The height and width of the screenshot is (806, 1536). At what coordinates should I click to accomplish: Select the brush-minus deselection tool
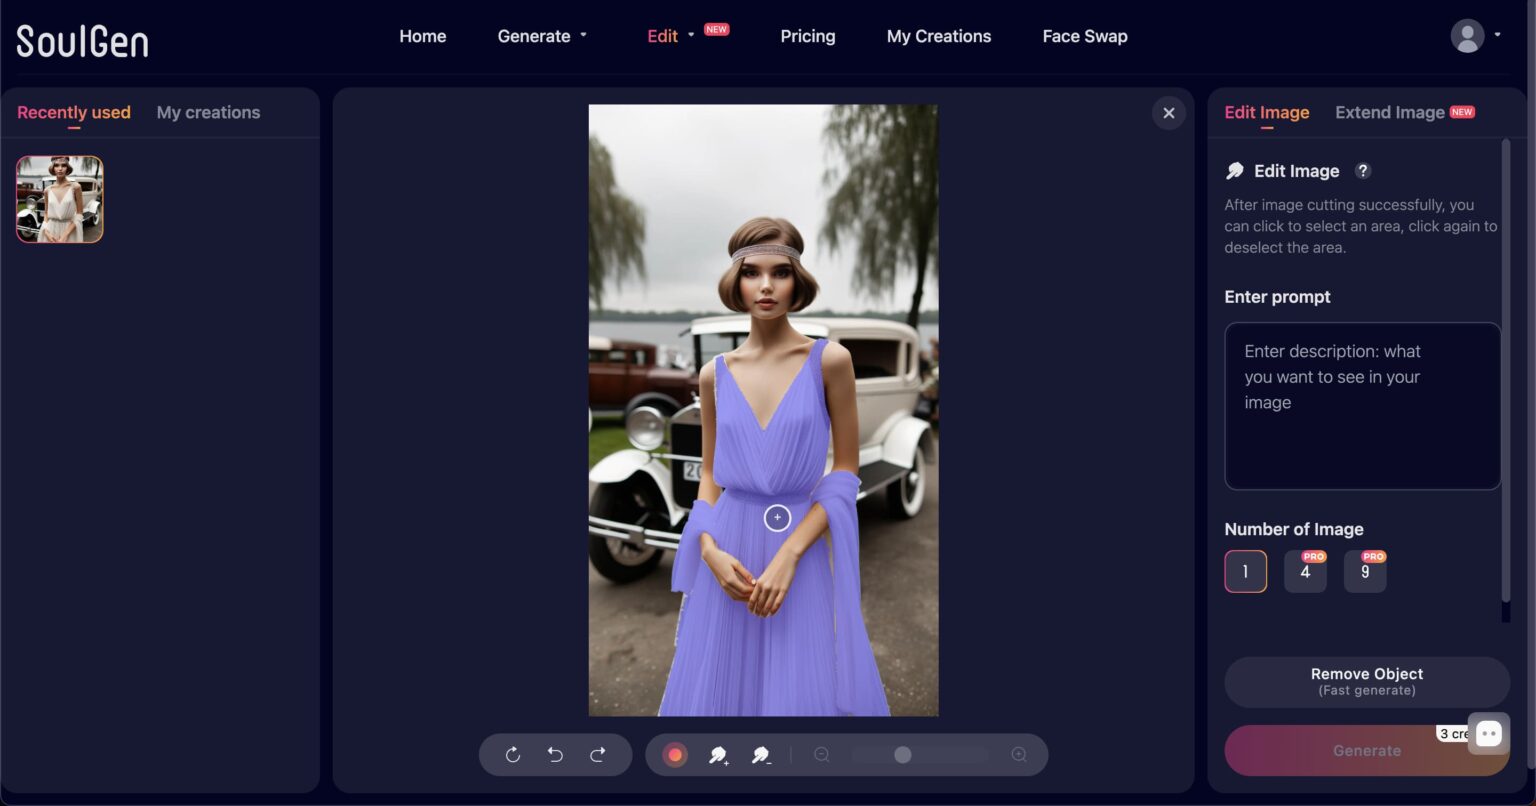(x=761, y=755)
